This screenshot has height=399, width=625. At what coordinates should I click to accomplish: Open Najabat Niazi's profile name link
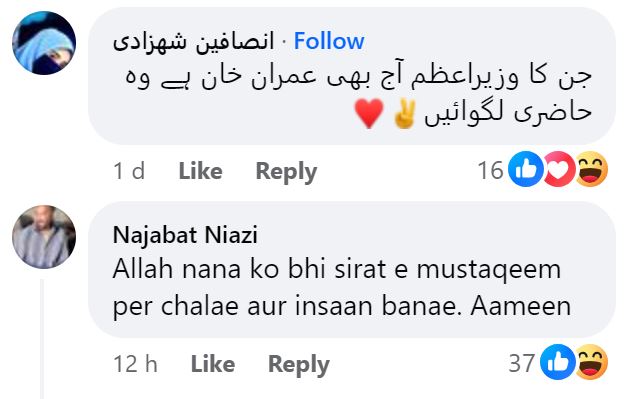185,235
